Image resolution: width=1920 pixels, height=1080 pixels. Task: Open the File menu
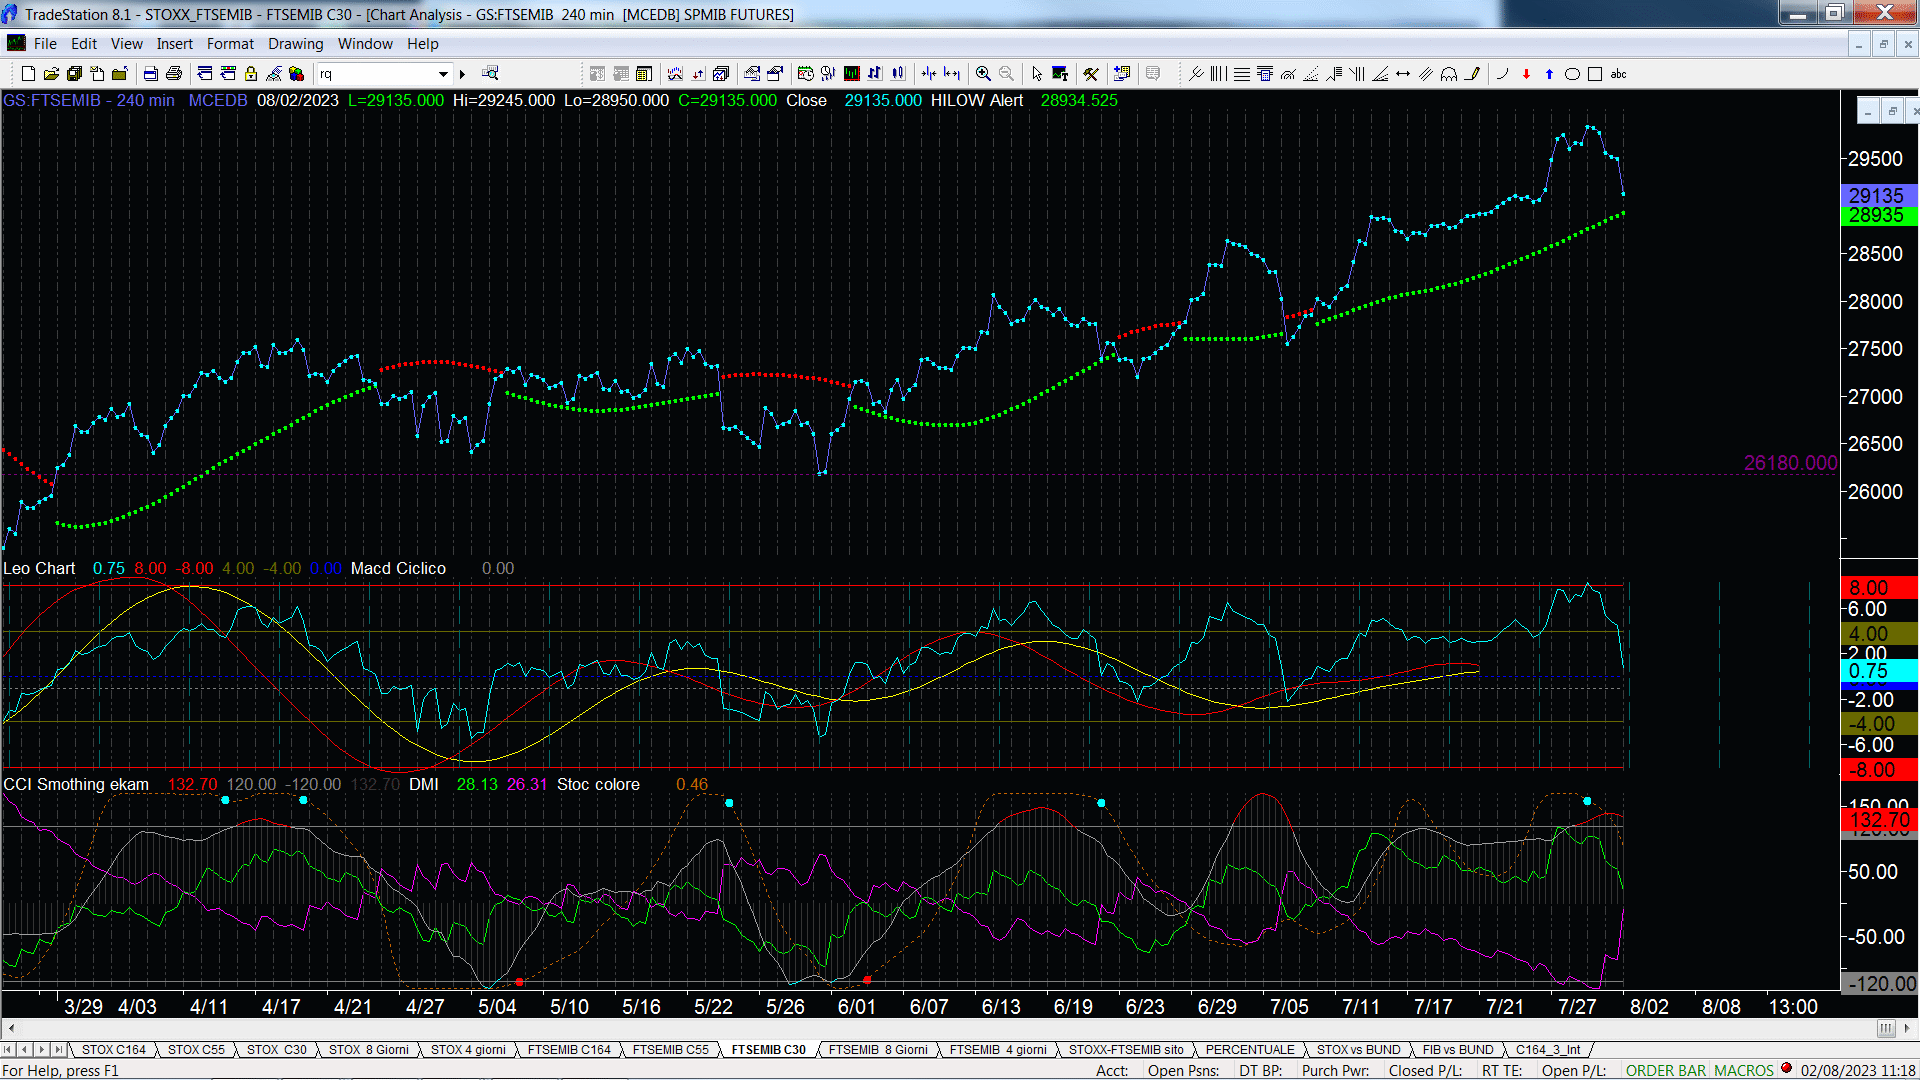coord(45,44)
